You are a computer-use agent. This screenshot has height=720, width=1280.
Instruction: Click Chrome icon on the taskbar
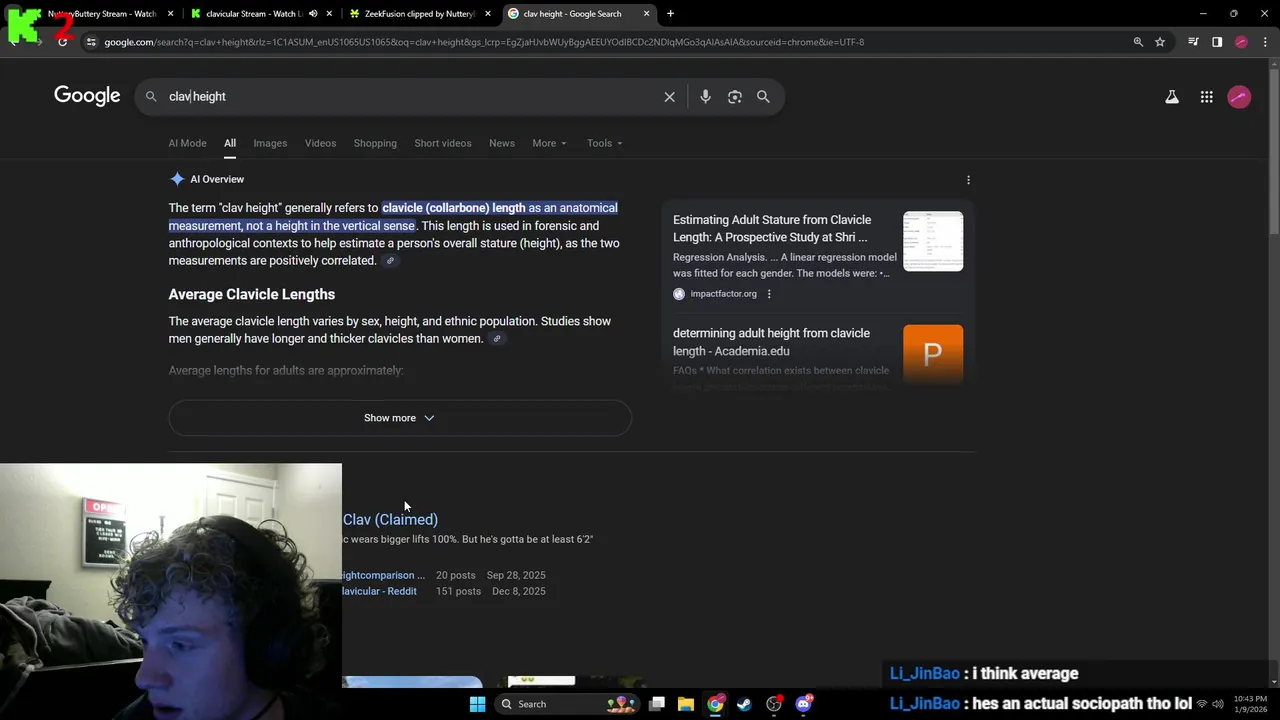715,704
